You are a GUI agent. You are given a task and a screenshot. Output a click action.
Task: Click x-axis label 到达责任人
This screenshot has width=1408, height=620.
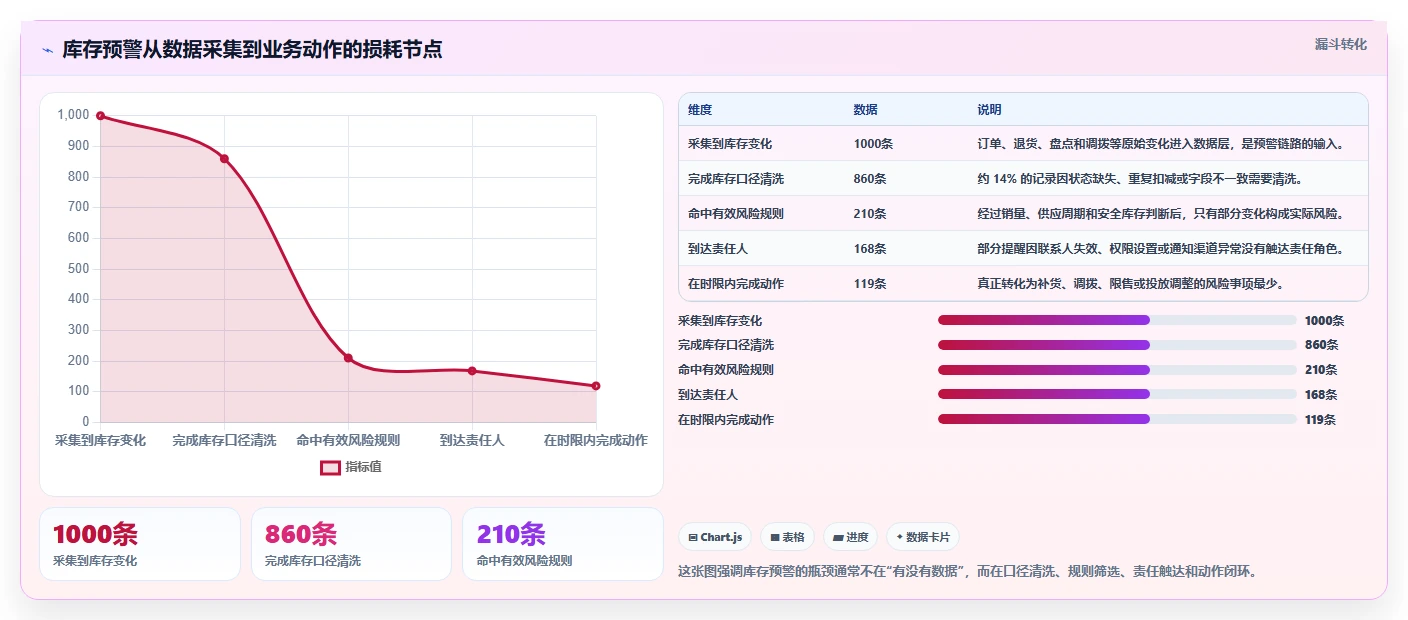(472, 440)
